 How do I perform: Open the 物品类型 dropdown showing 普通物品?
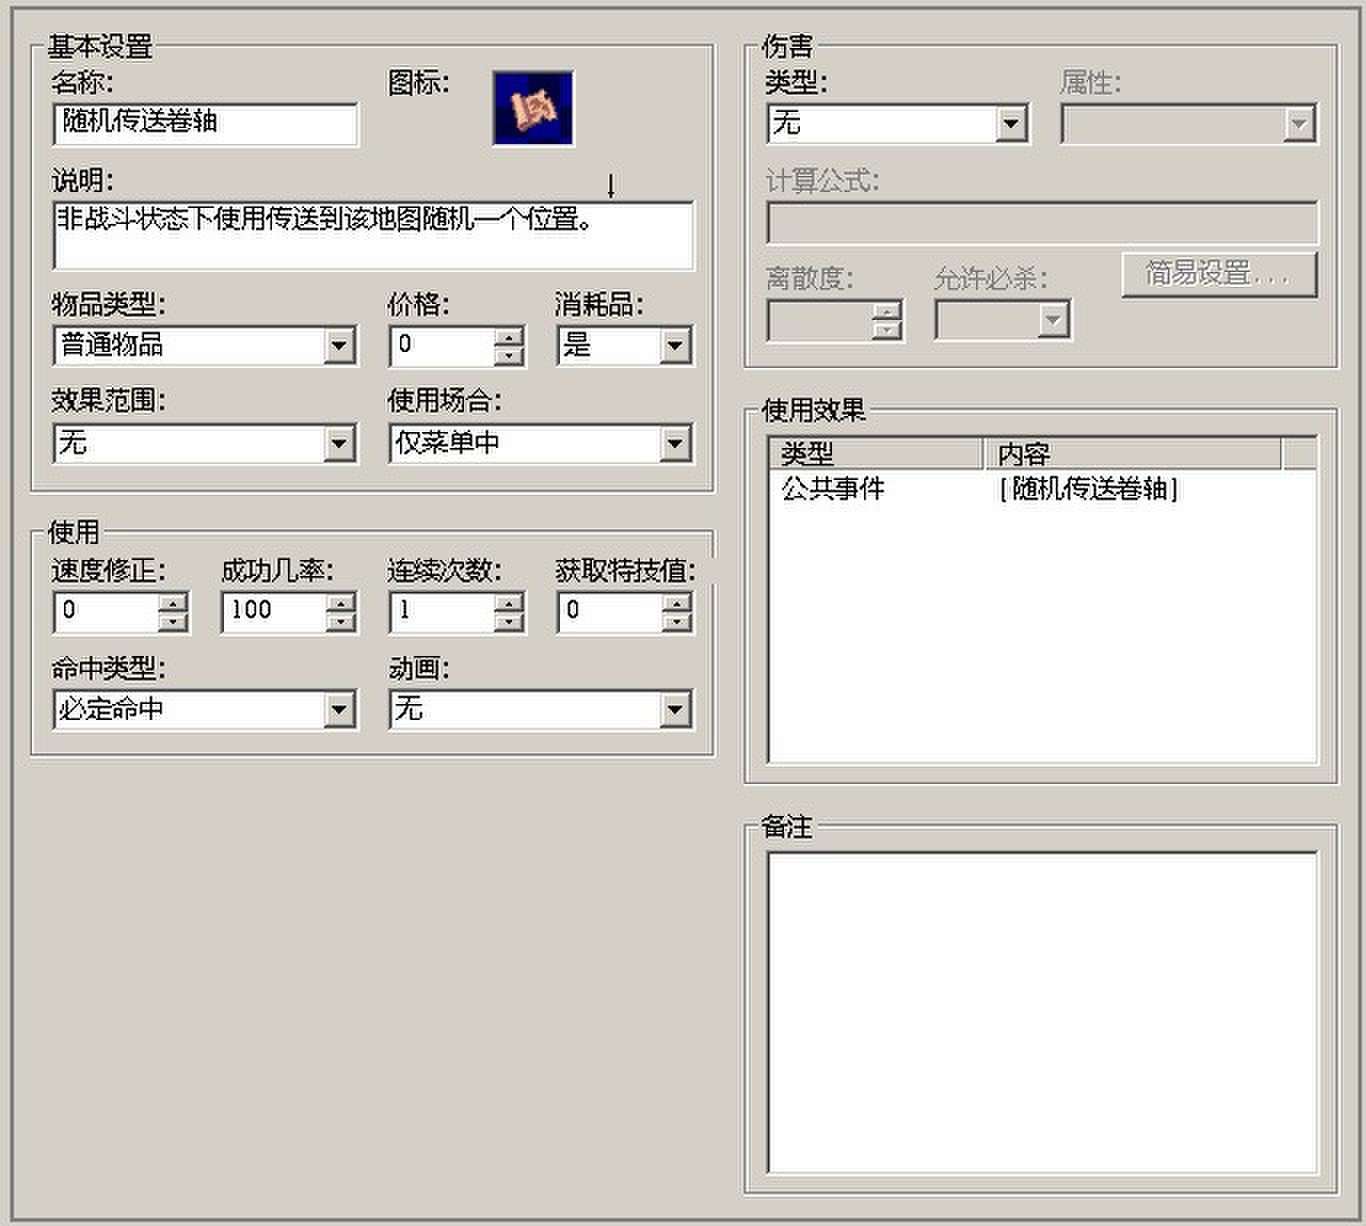pos(205,346)
